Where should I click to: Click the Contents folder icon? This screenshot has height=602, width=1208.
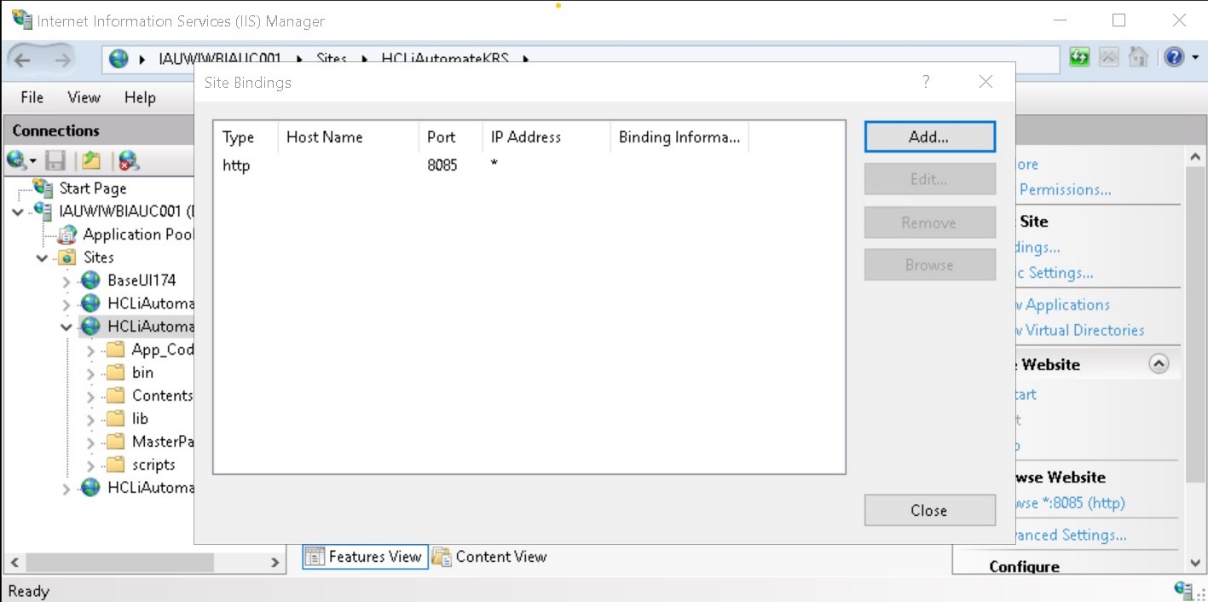click(115, 396)
